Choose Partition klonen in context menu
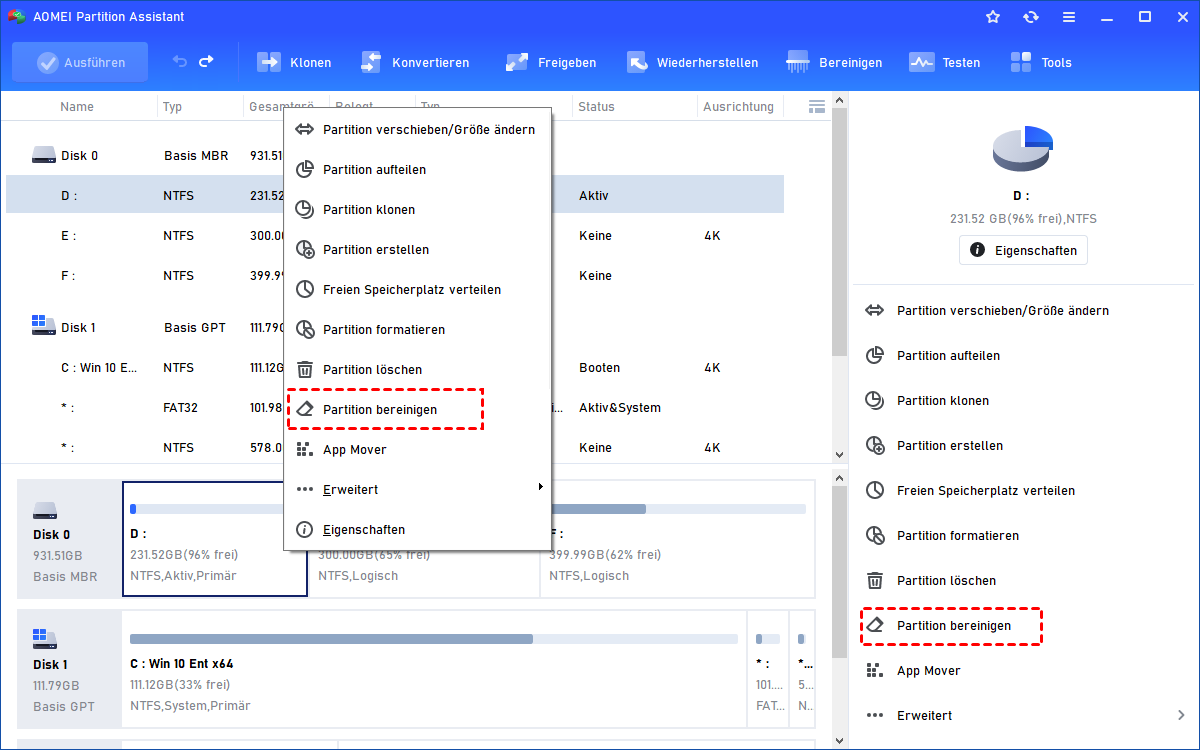Screen dimensions: 1200x750 tap(418, 210)
